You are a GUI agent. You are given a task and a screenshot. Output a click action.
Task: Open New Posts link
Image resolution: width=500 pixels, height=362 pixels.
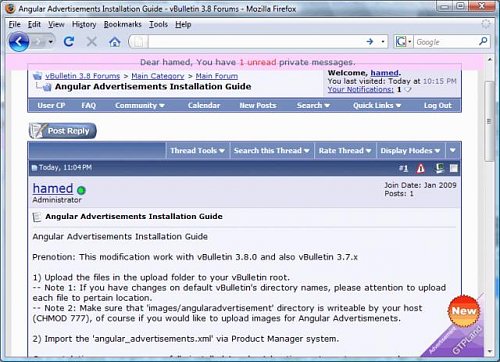[258, 105]
